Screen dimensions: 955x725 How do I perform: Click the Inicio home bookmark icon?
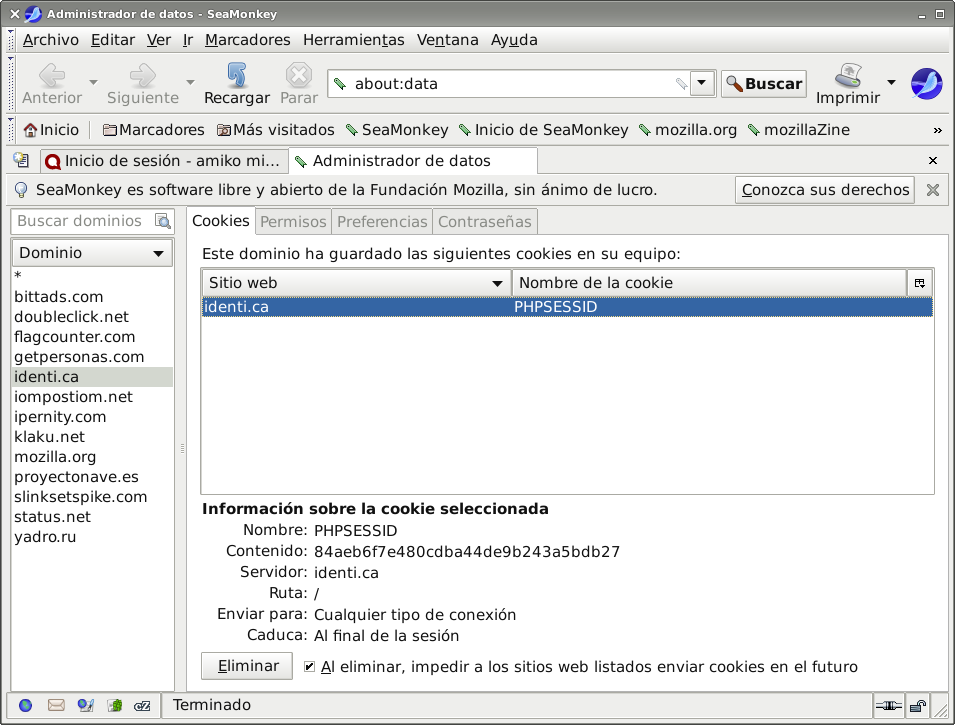(31, 130)
